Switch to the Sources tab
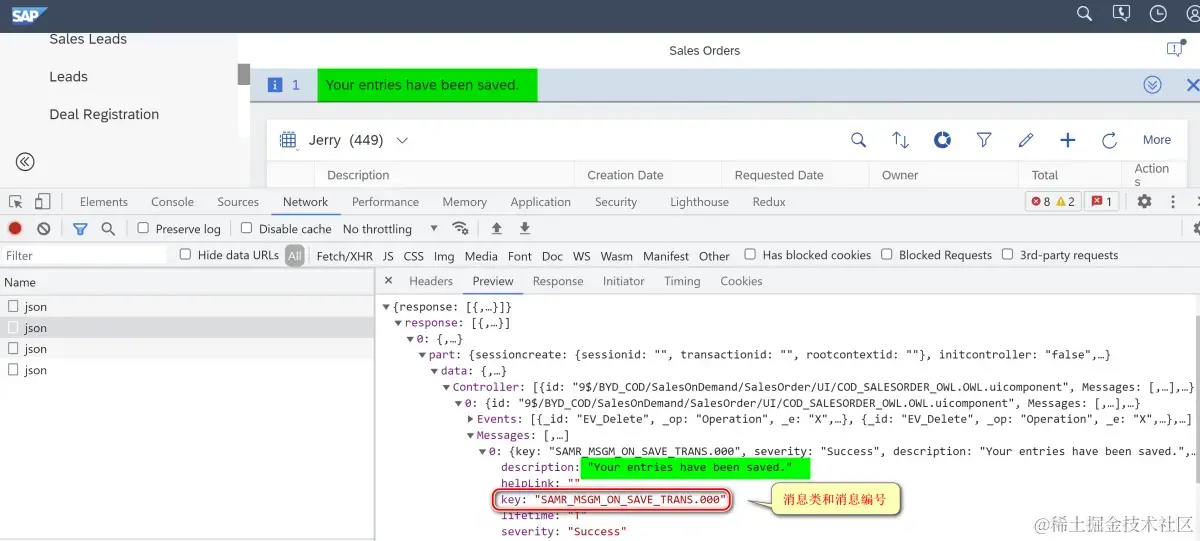The height and width of the screenshot is (541, 1200). pos(238,202)
